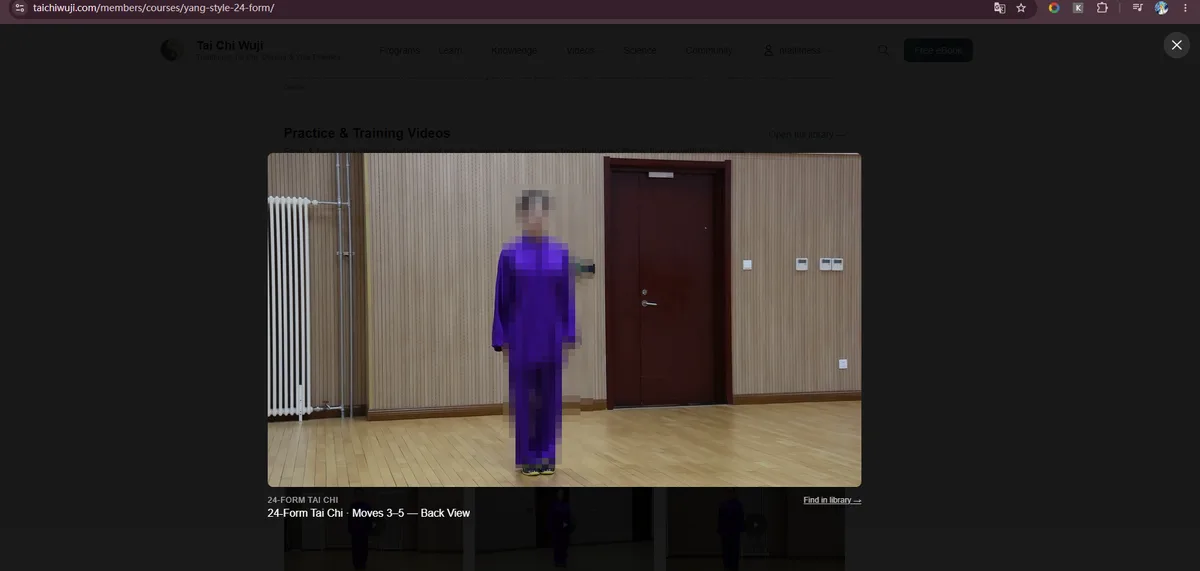
Task: Open the browser profile avatar
Action: (x=1161, y=7)
